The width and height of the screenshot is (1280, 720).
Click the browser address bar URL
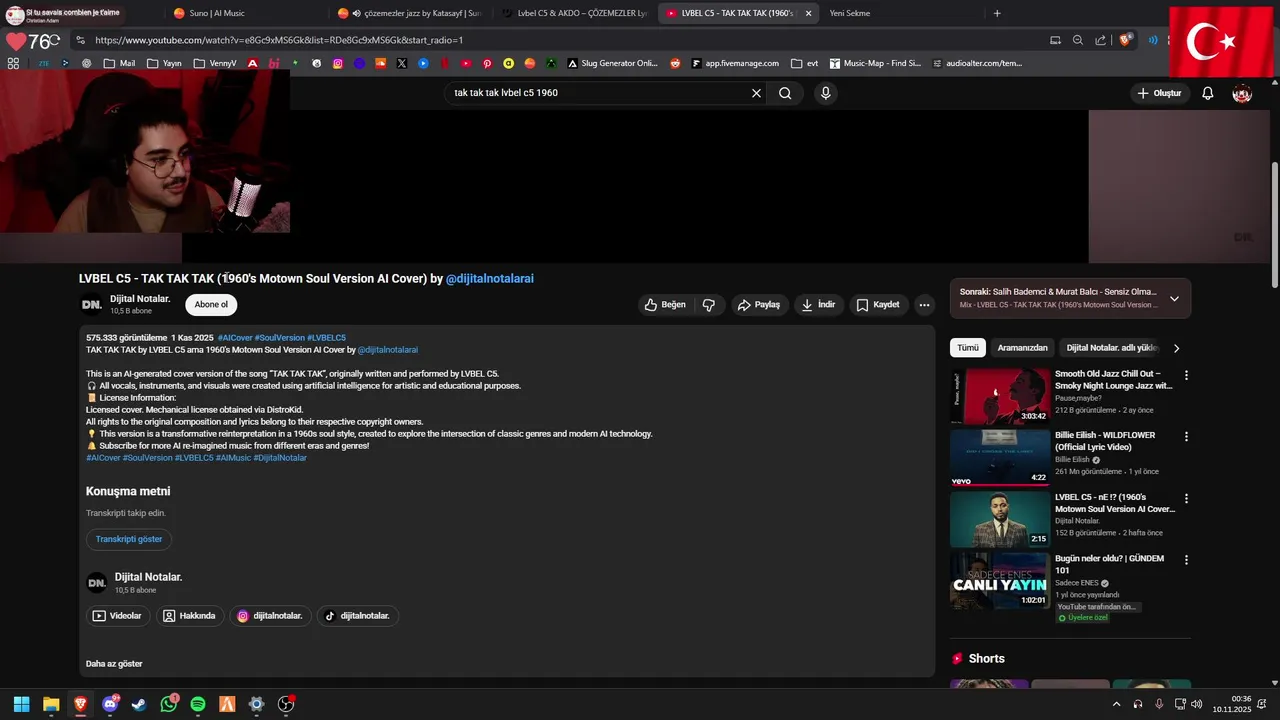click(x=279, y=40)
